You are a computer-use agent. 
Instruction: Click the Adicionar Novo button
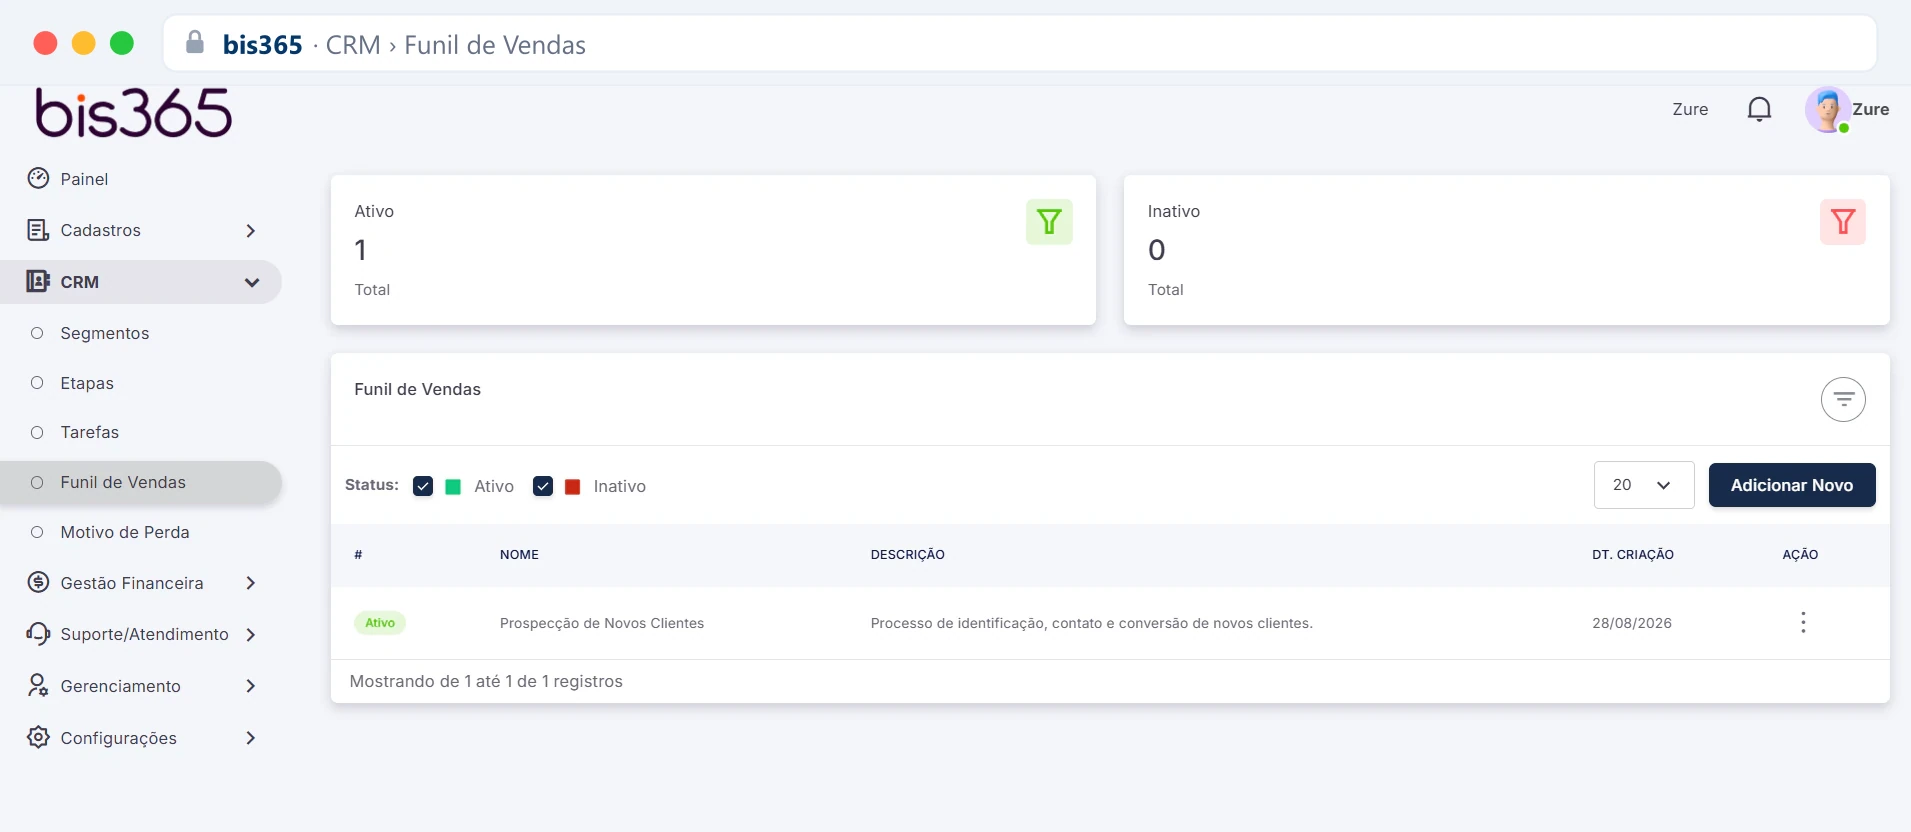(x=1792, y=485)
